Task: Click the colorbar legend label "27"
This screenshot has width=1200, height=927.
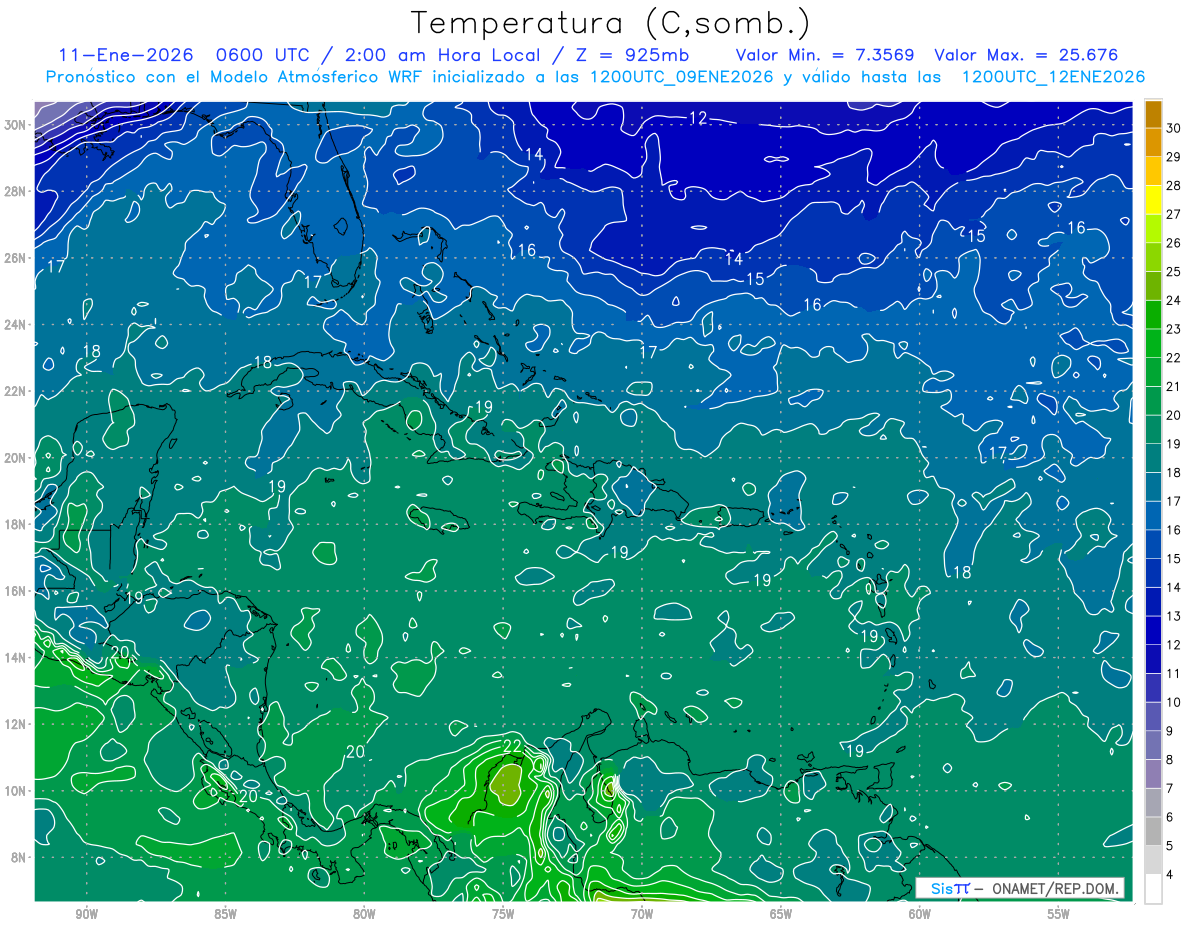Action: pos(1174,214)
